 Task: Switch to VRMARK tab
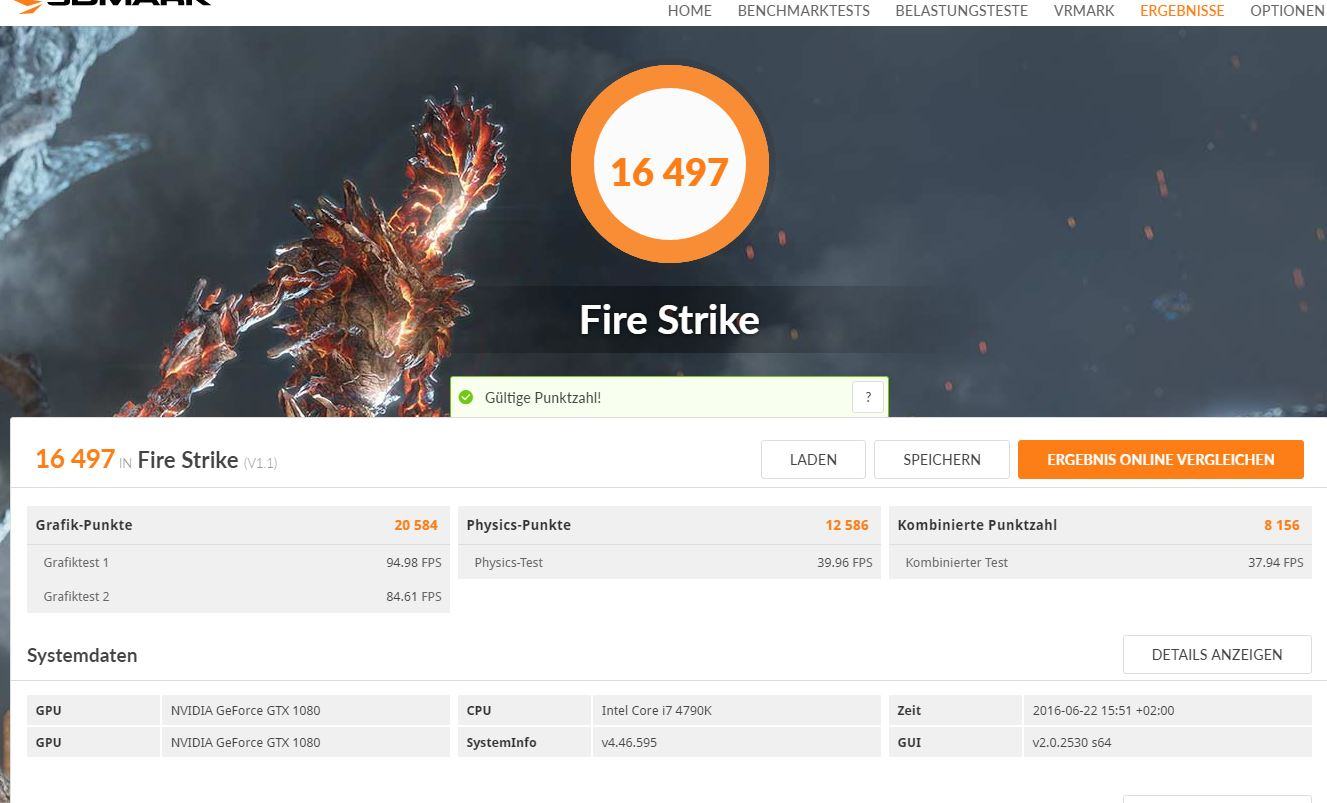tap(1084, 11)
